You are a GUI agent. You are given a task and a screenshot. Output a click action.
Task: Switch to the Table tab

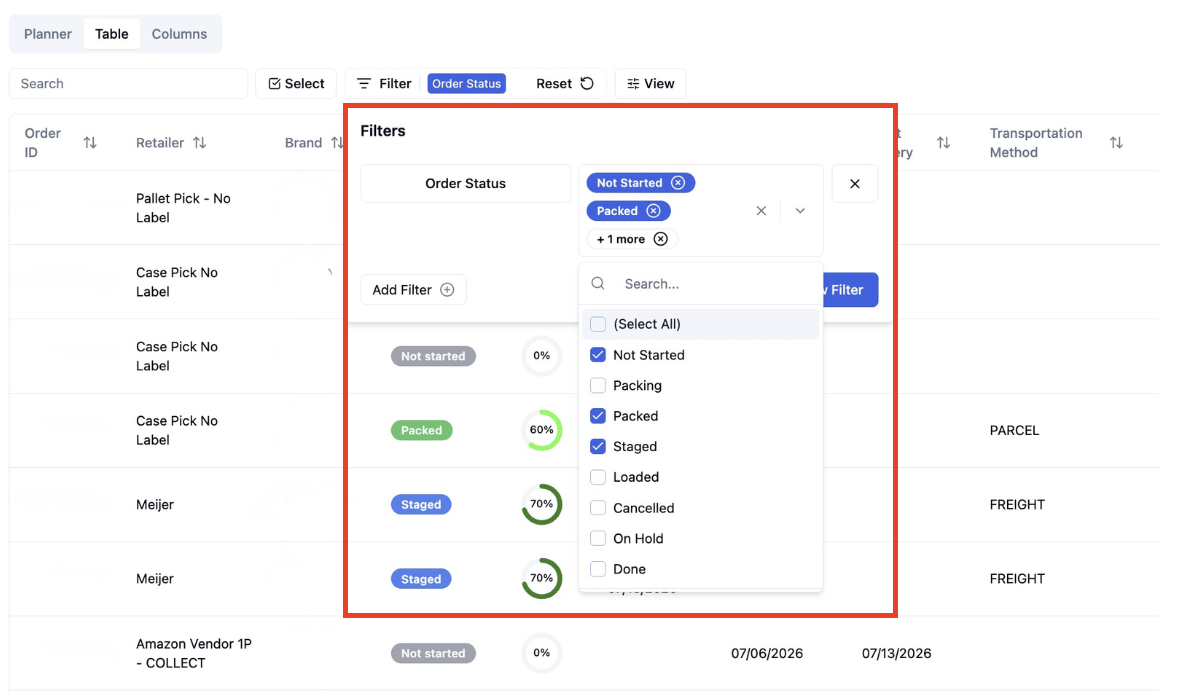coord(111,34)
